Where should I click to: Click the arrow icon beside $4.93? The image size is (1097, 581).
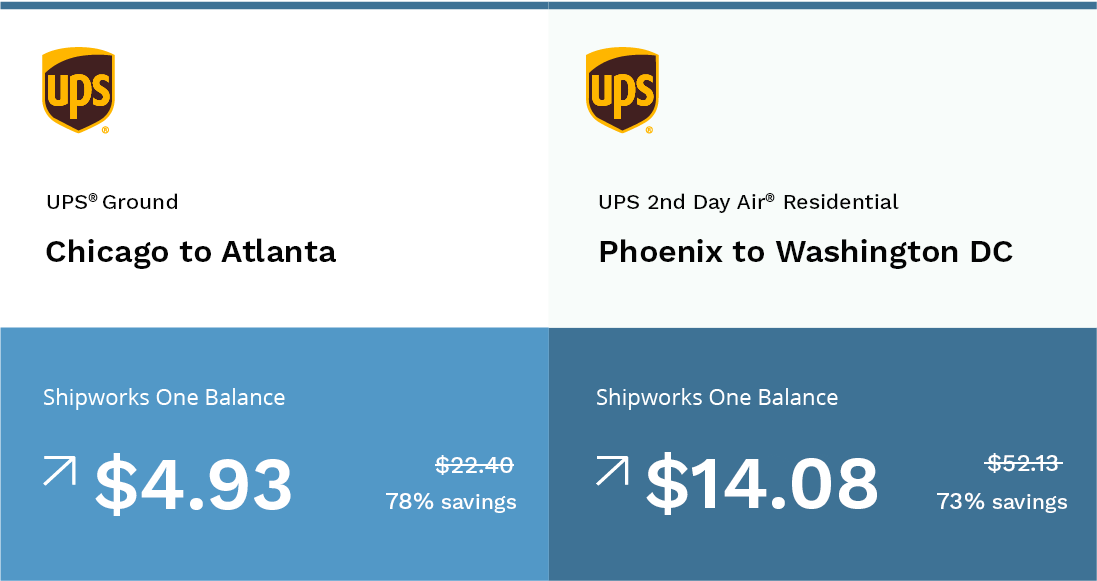coord(59,470)
